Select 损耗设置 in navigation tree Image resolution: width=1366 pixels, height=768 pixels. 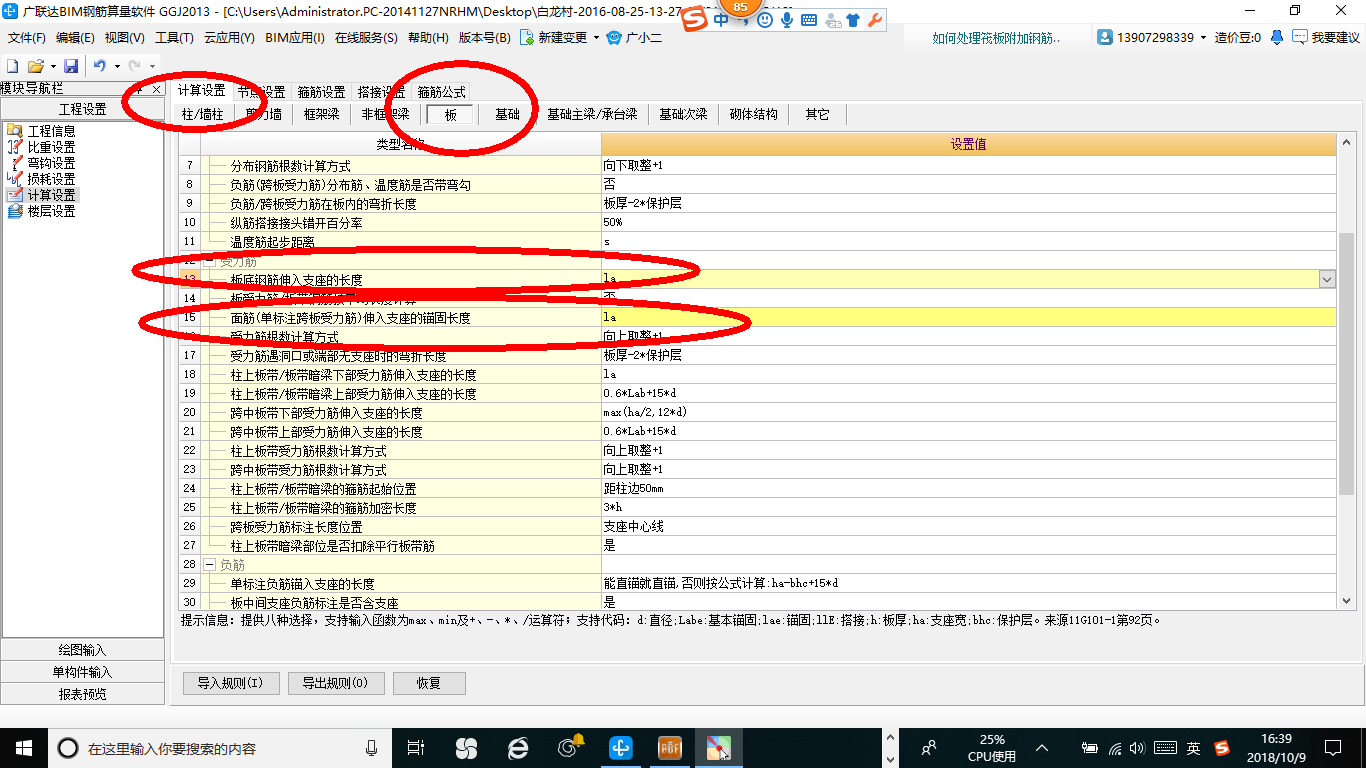coord(51,179)
